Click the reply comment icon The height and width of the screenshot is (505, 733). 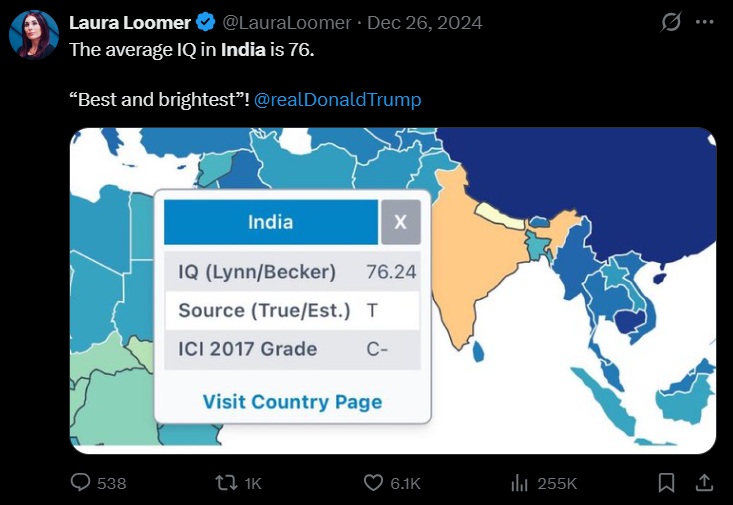(x=81, y=483)
